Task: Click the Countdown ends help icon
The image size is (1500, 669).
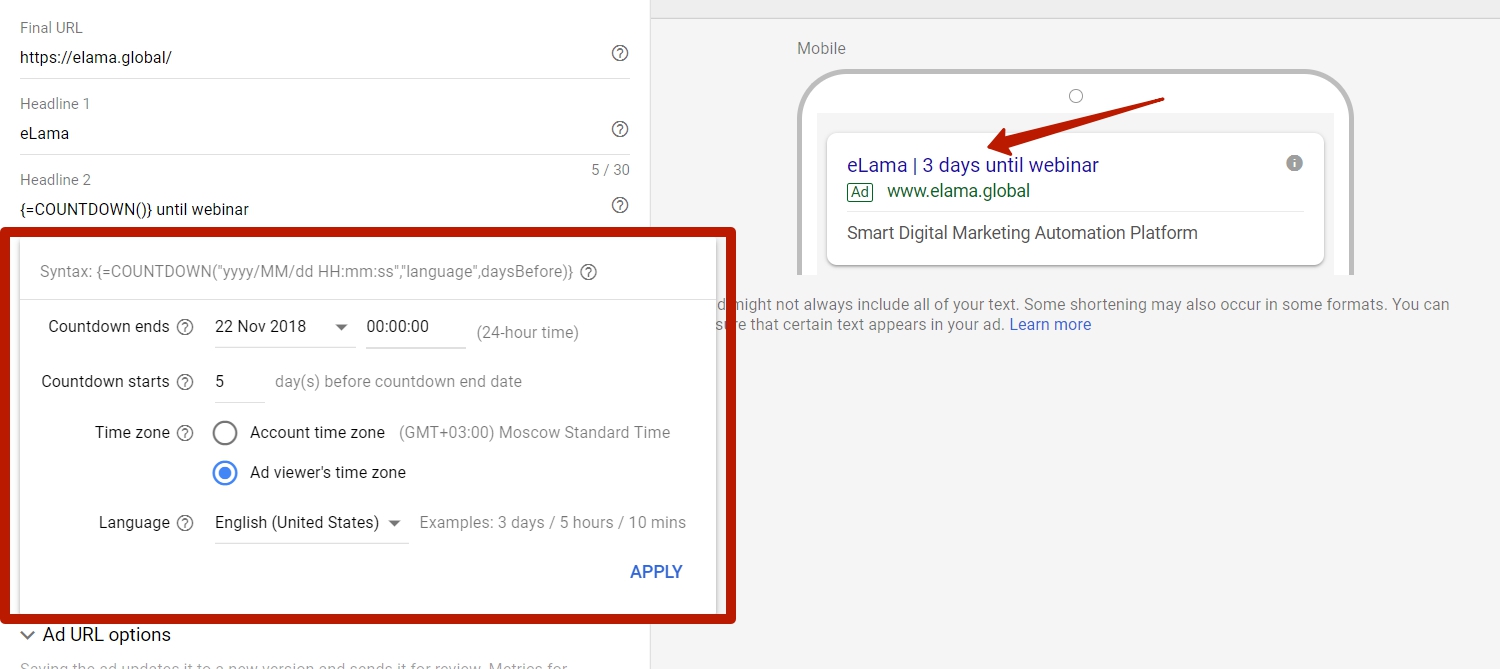Action: click(x=185, y=327)
